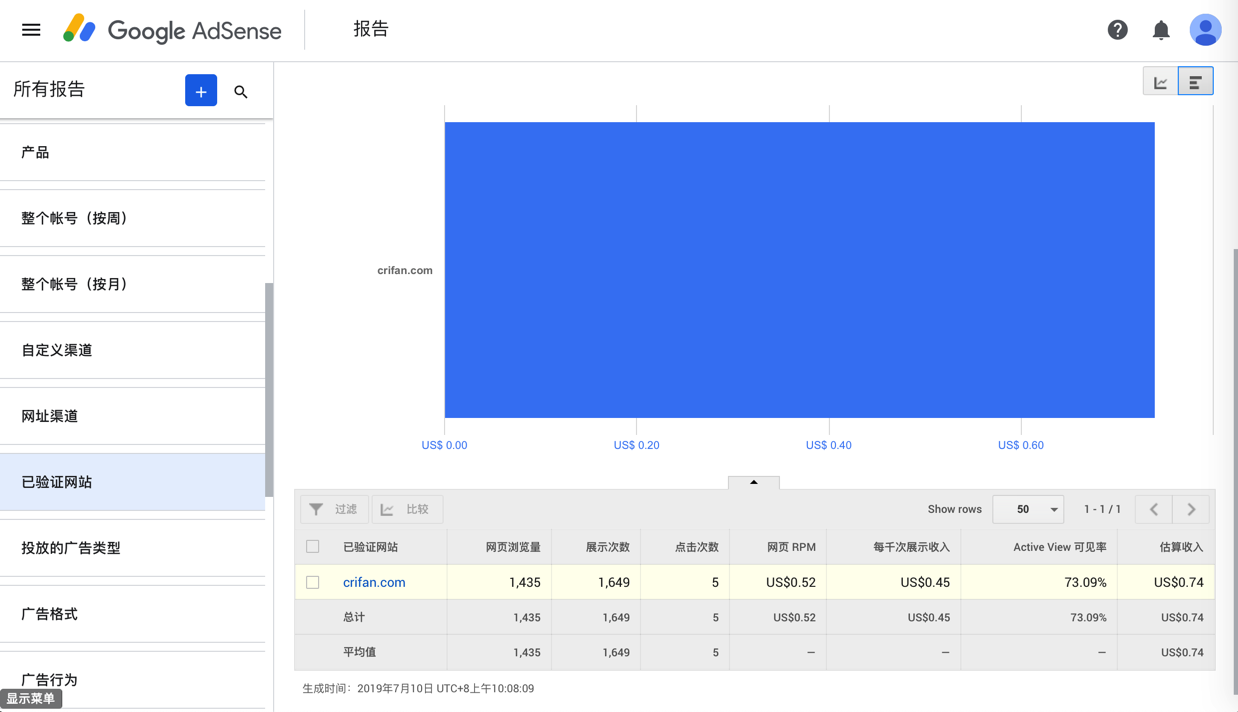Go to previous page of results

coord(1154,510)
